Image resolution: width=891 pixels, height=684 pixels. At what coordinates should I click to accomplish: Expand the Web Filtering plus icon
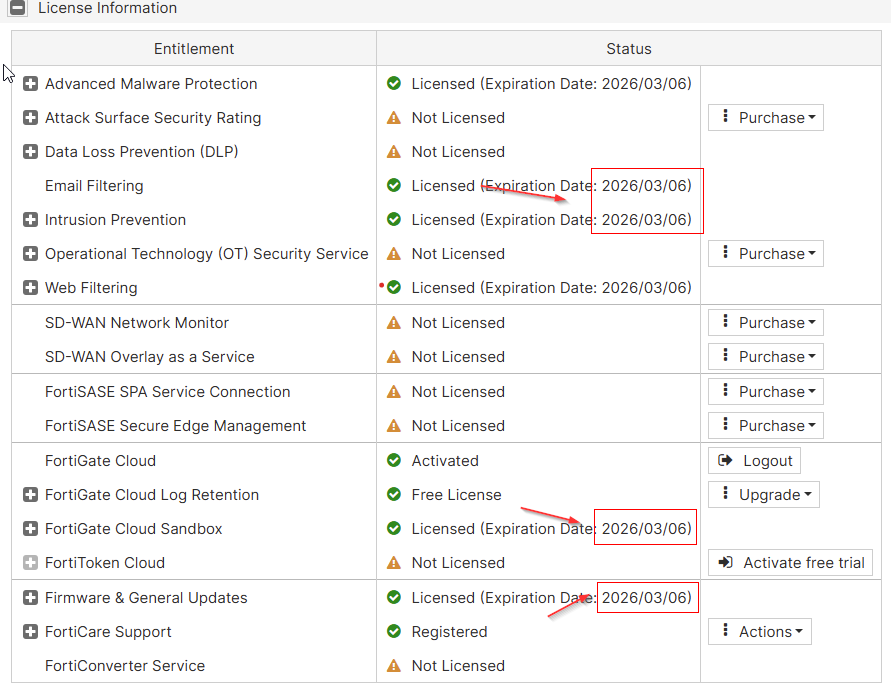pos(30,288)
